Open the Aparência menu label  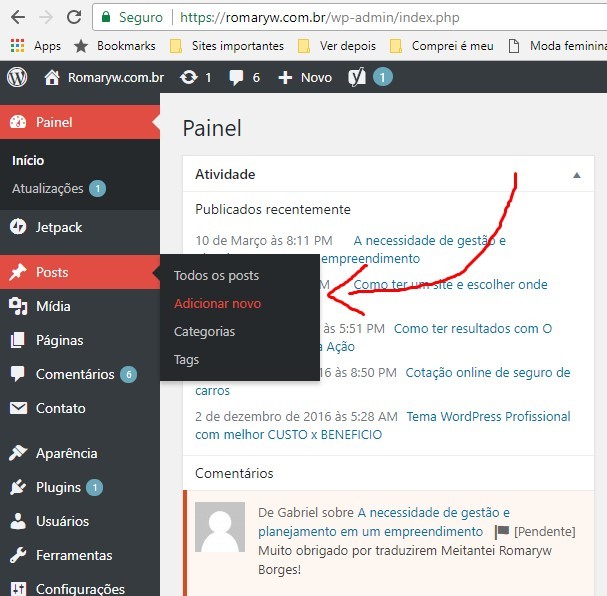click(x=67, y=453)
